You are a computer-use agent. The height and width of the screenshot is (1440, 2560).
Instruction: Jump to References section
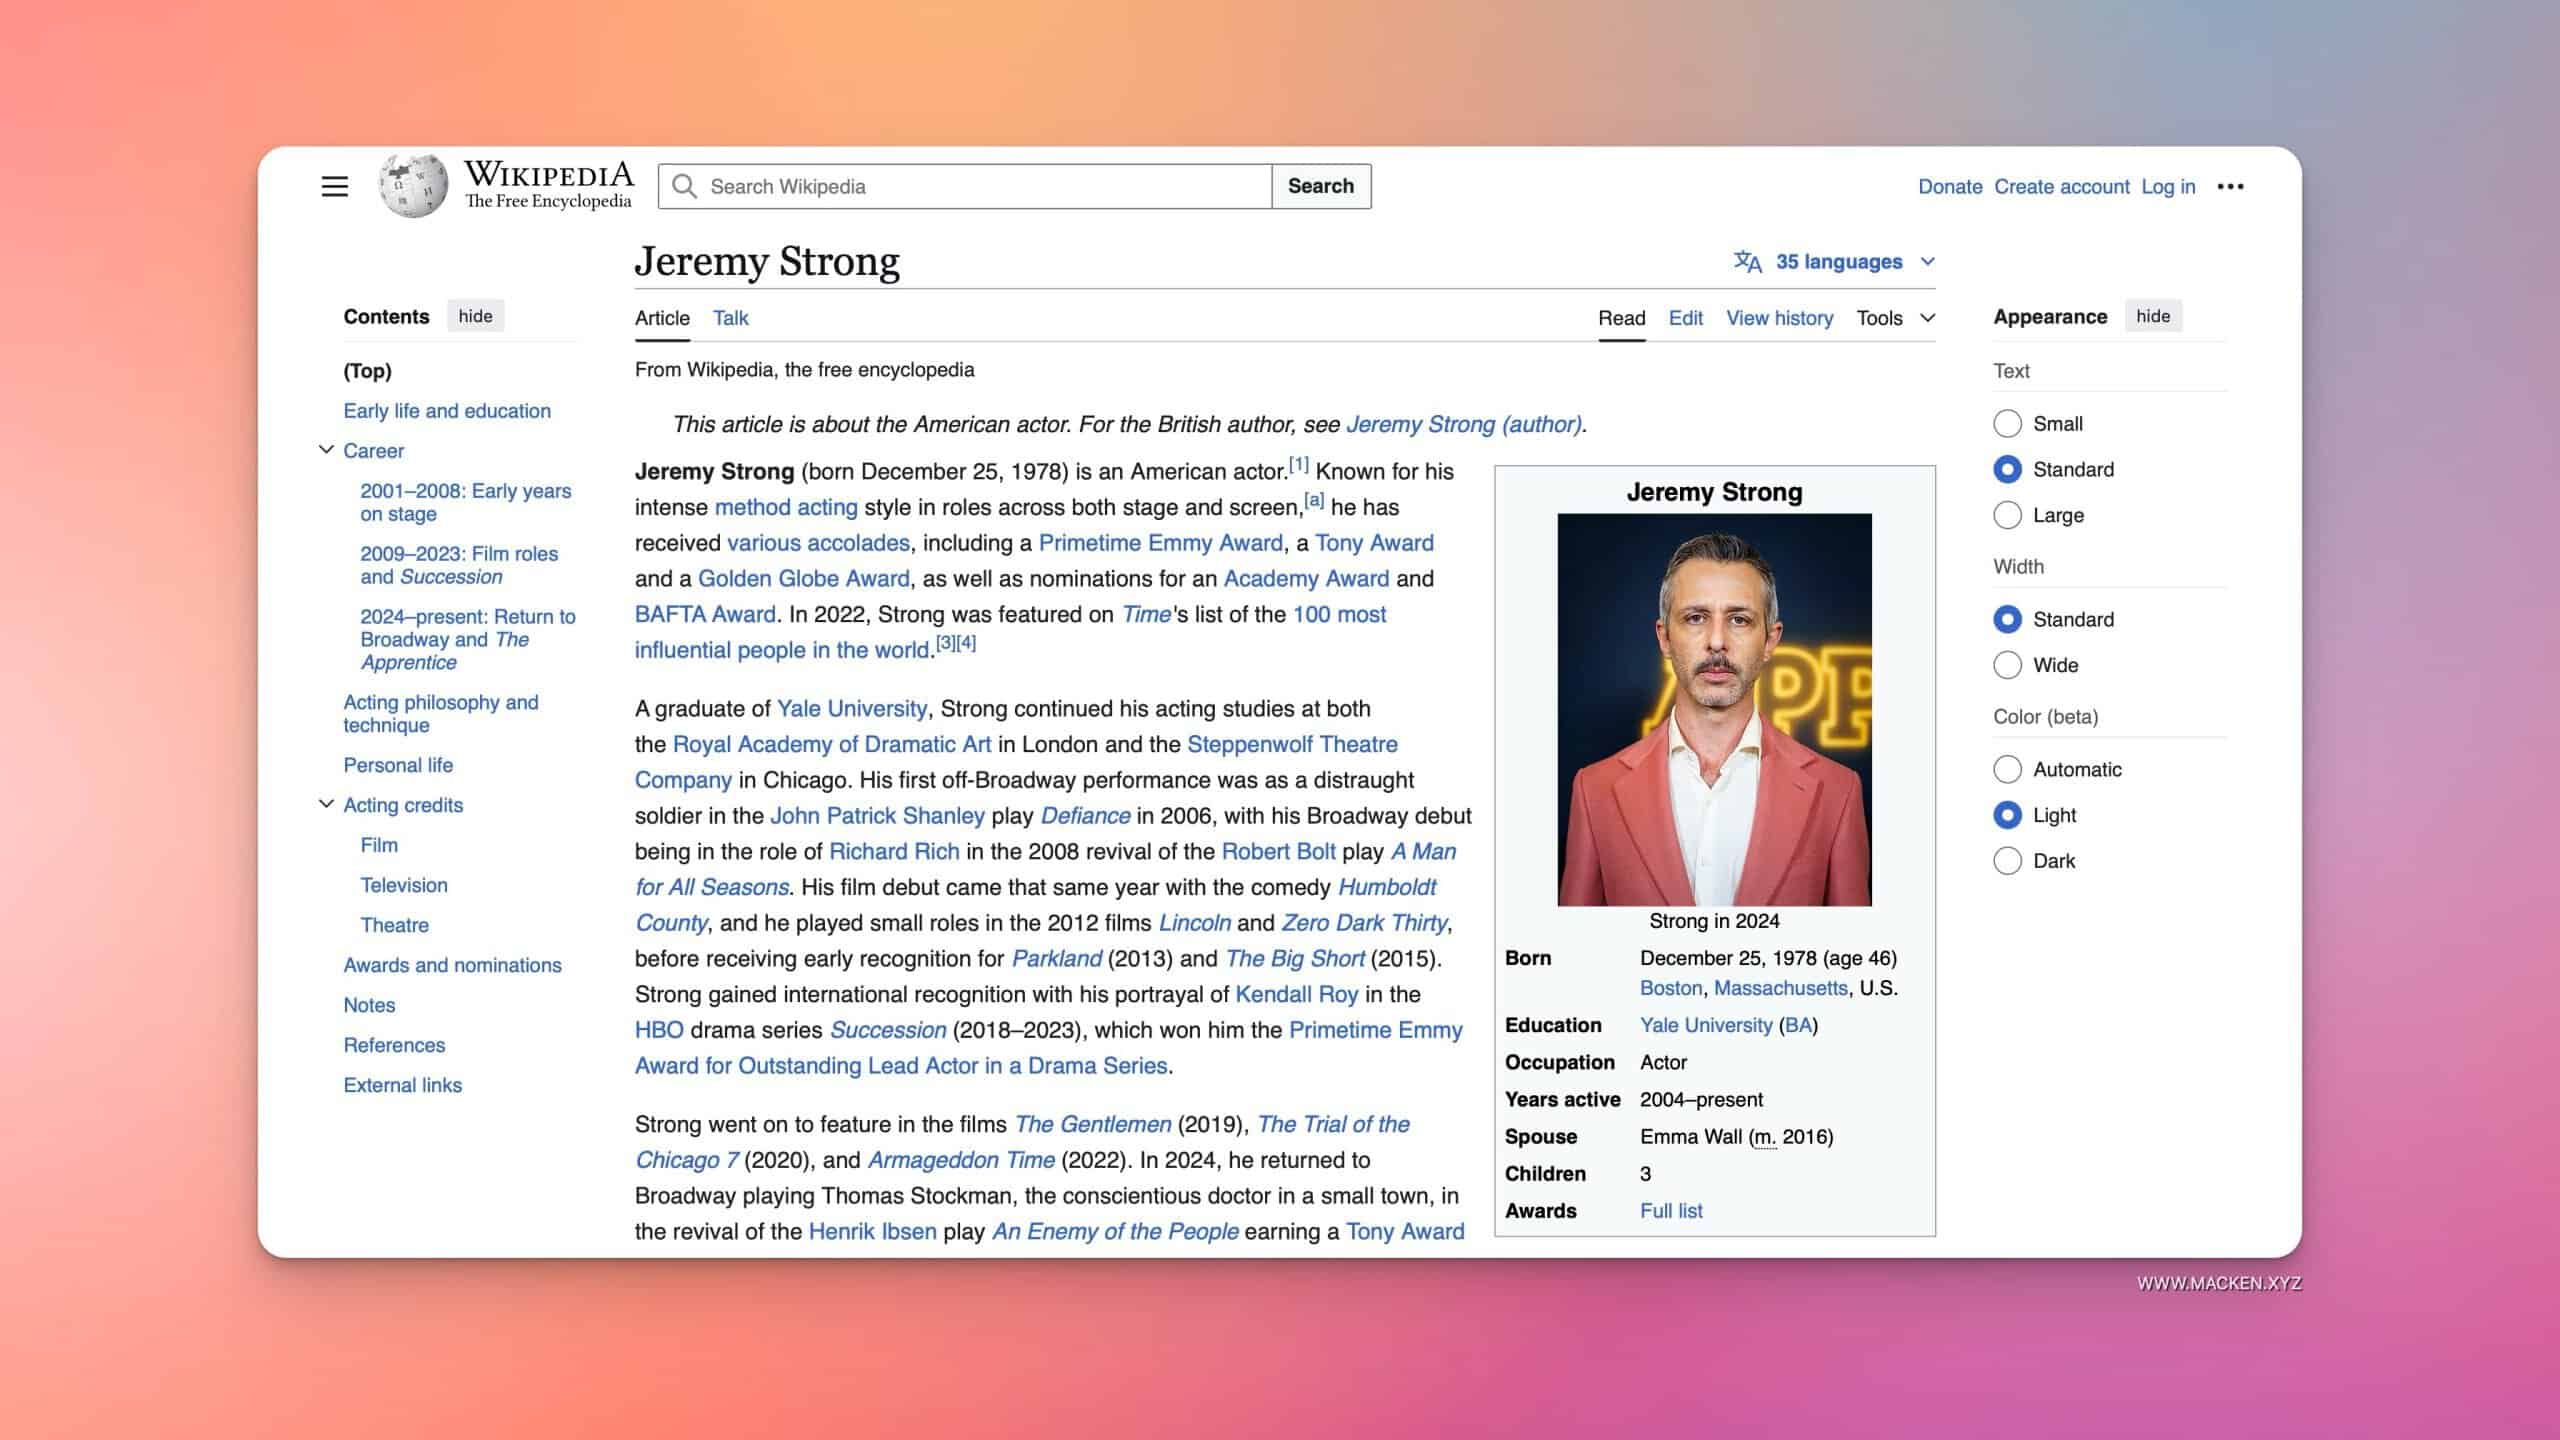pyautogui.click(x=394, y=1045)
